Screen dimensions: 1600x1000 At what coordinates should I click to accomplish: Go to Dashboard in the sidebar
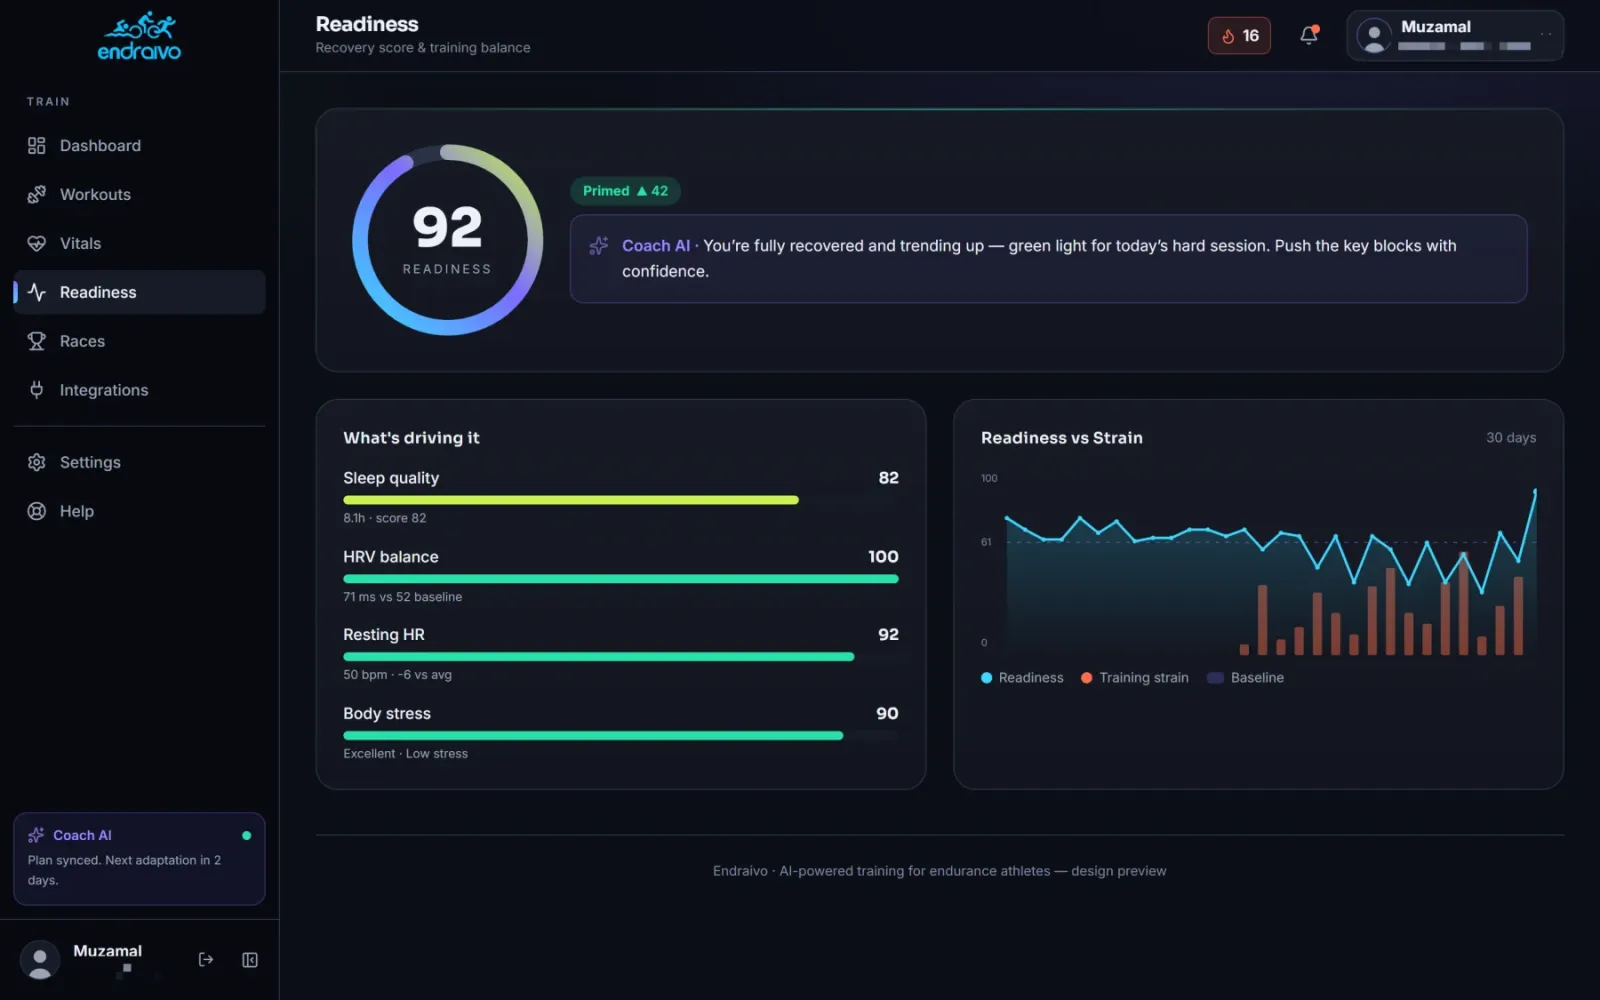tap(139, 146)
